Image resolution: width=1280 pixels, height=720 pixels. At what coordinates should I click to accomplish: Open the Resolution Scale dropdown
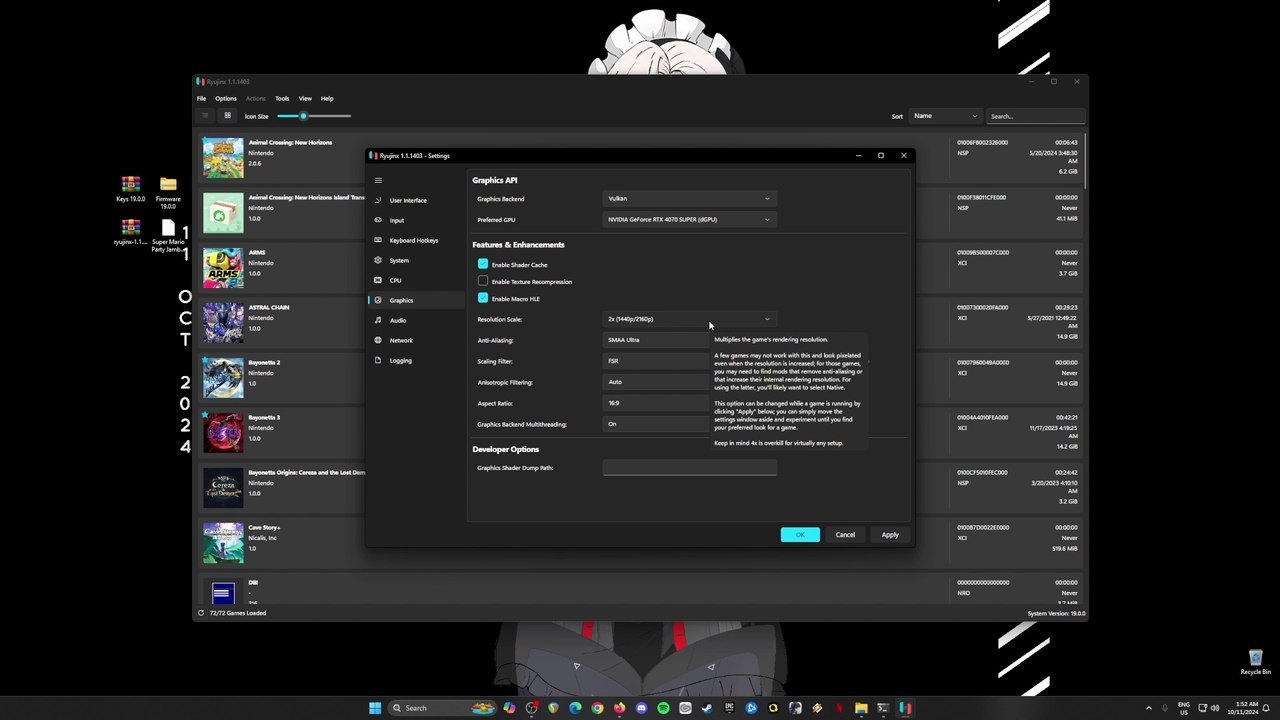pyautogui.click(x=689, y=319)
